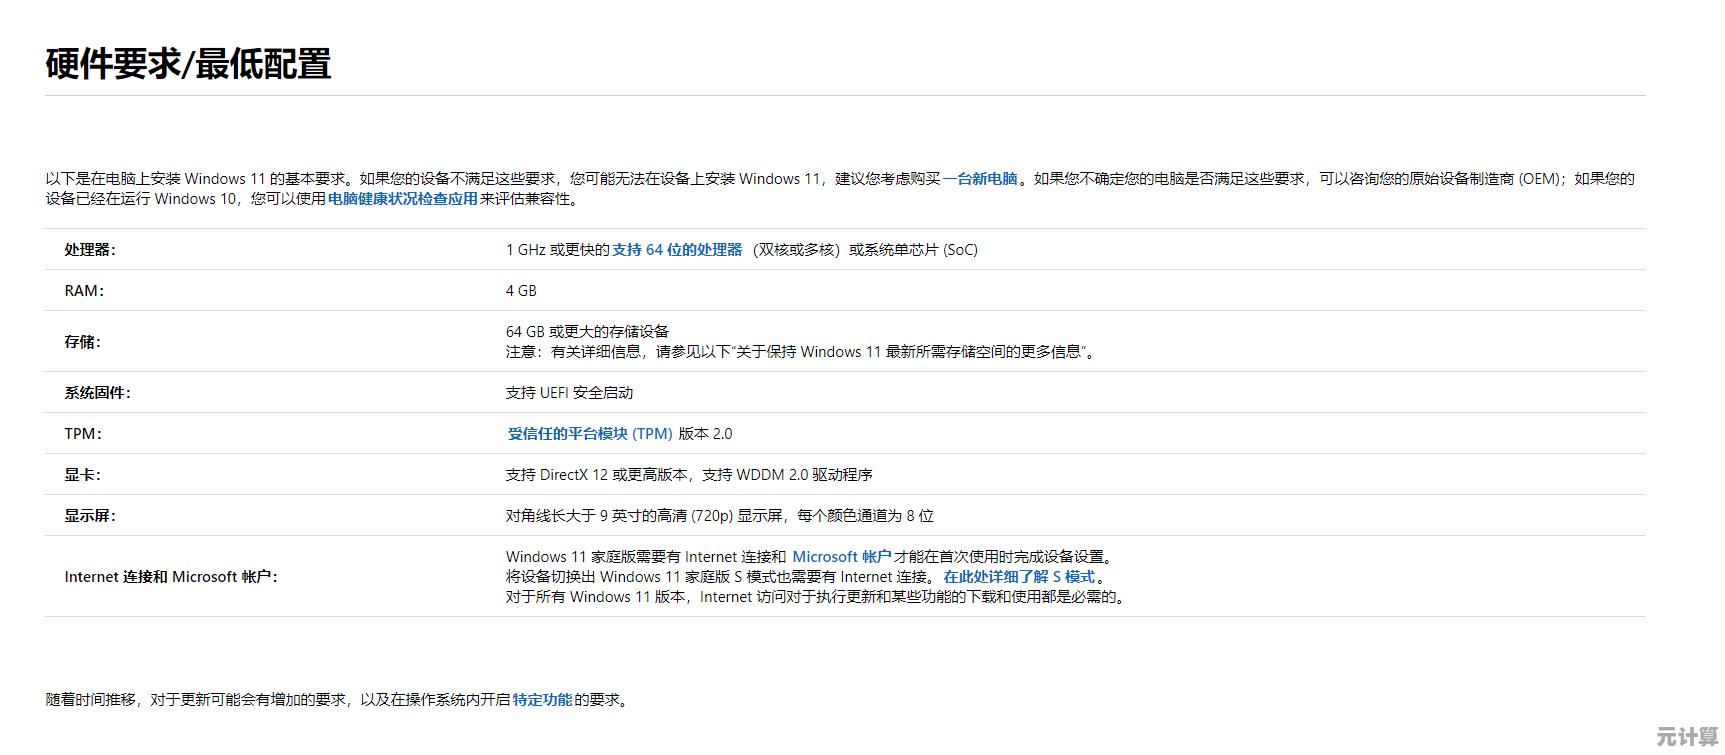Click the 特定功能 link at the bottom

pos(542,700)
